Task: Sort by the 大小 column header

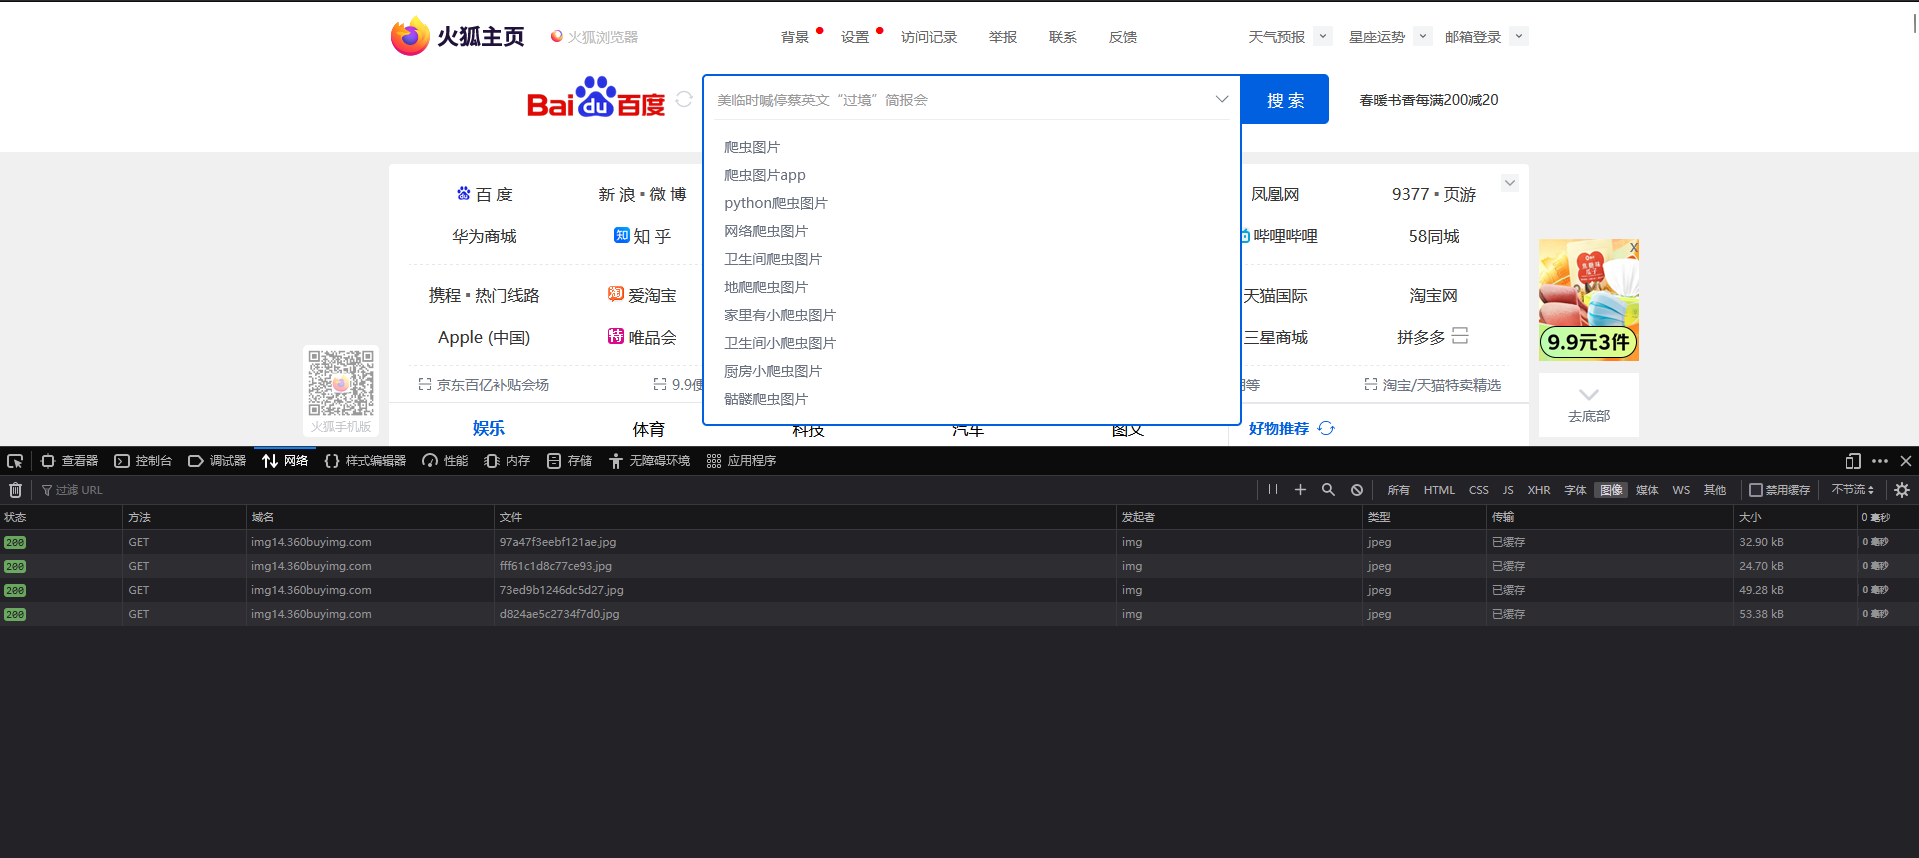Action: point(1795,517)
